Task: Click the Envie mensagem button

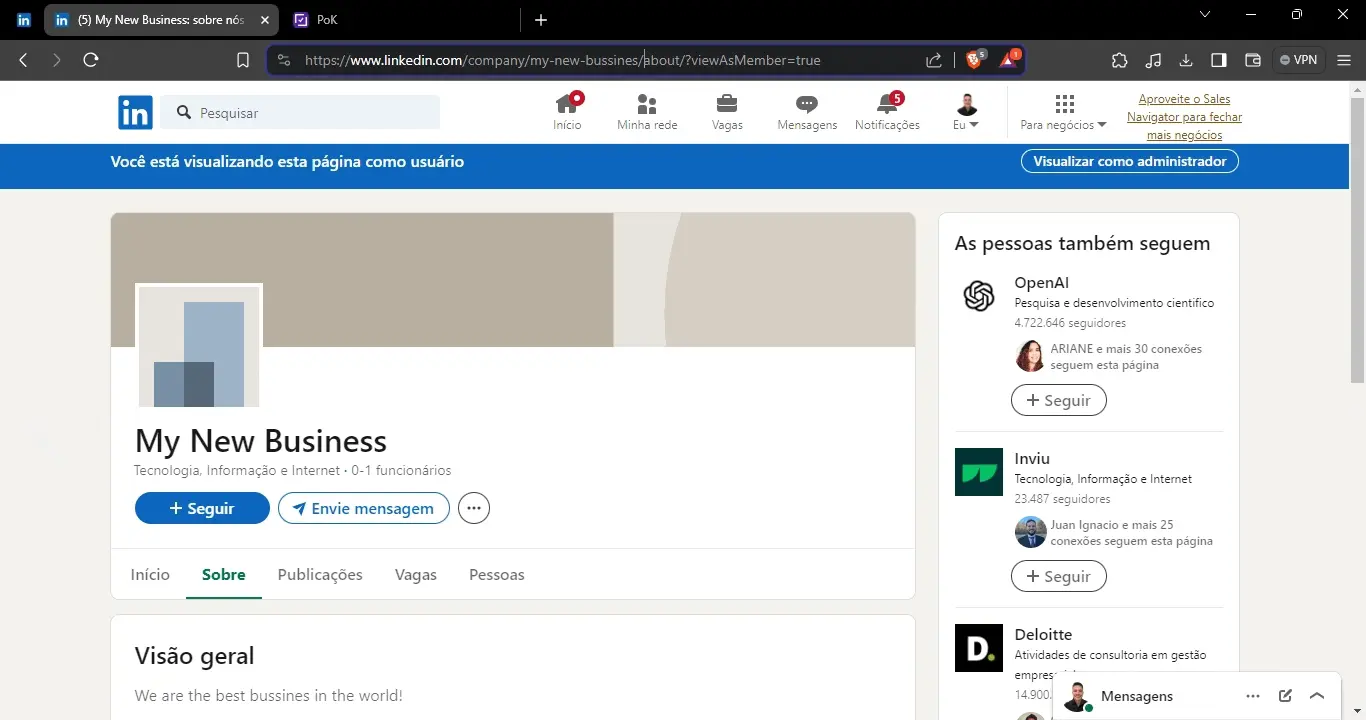Action: [x=364, y=508]
